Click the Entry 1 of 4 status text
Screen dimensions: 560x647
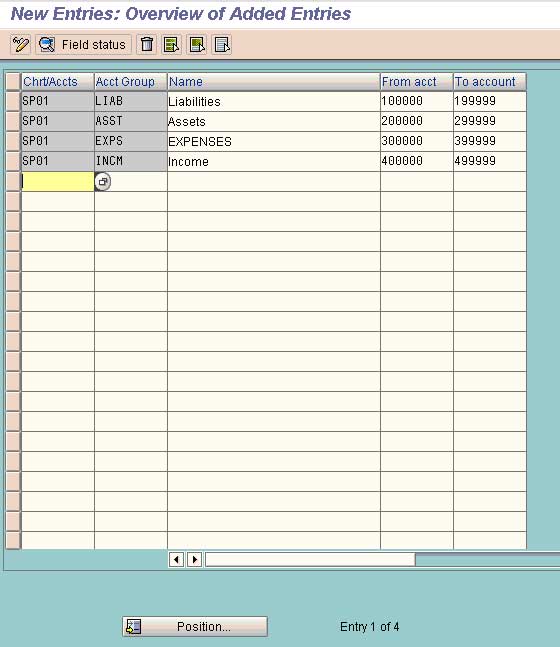[x=369, y=627]
